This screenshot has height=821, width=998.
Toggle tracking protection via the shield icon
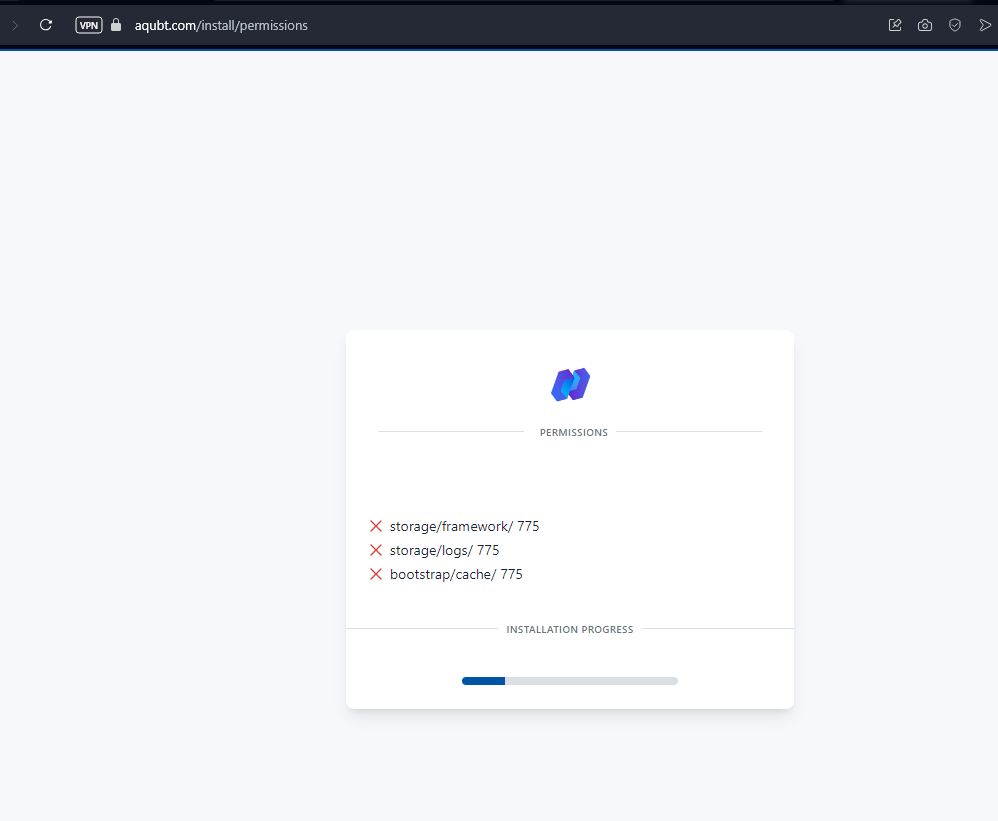point(954,25)
